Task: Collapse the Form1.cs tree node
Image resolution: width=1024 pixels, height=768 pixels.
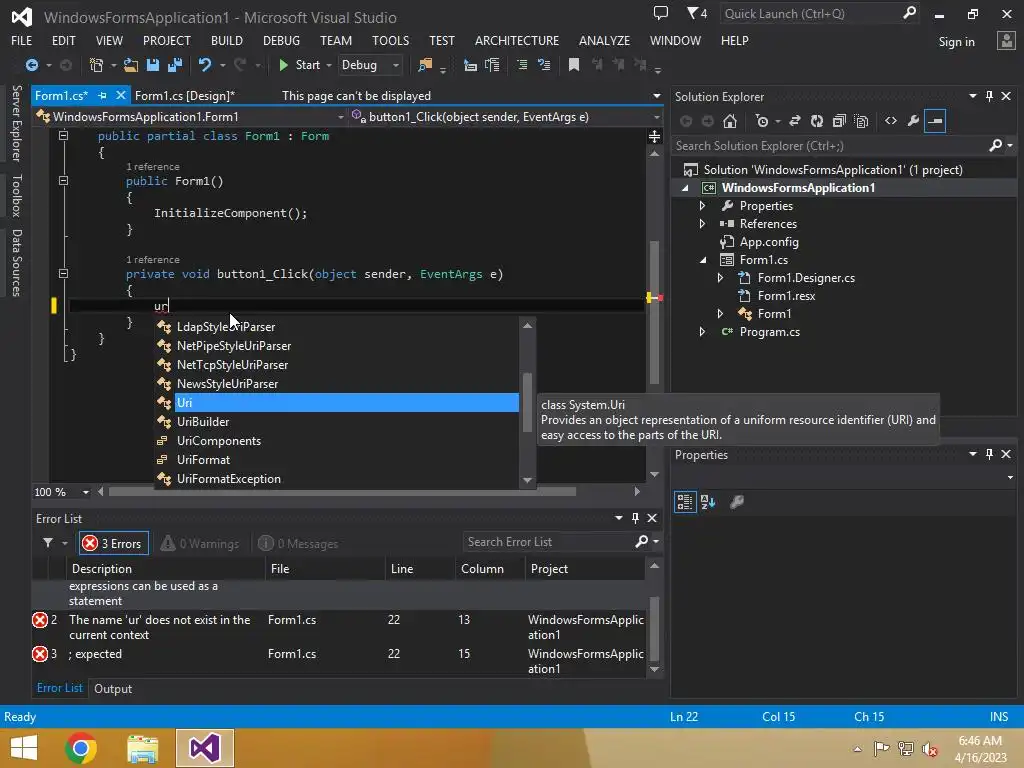Action: point(703,260)
